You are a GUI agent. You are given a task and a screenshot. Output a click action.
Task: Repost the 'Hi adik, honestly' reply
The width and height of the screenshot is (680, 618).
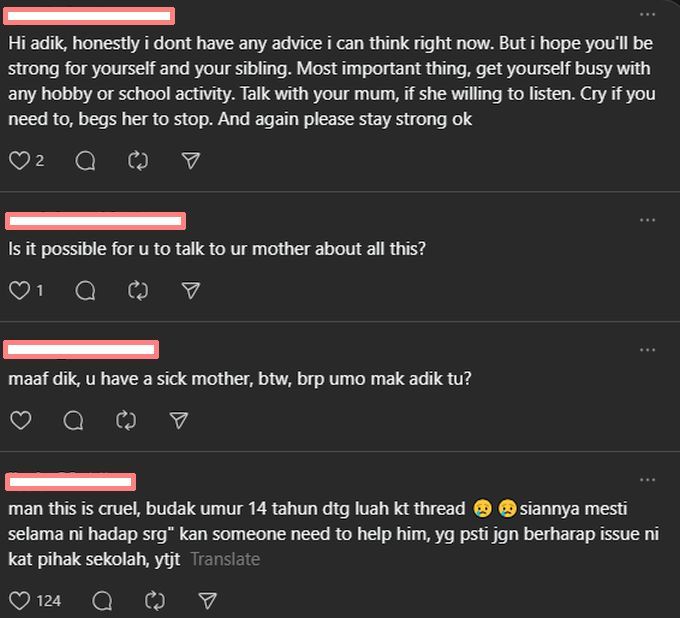138,160
